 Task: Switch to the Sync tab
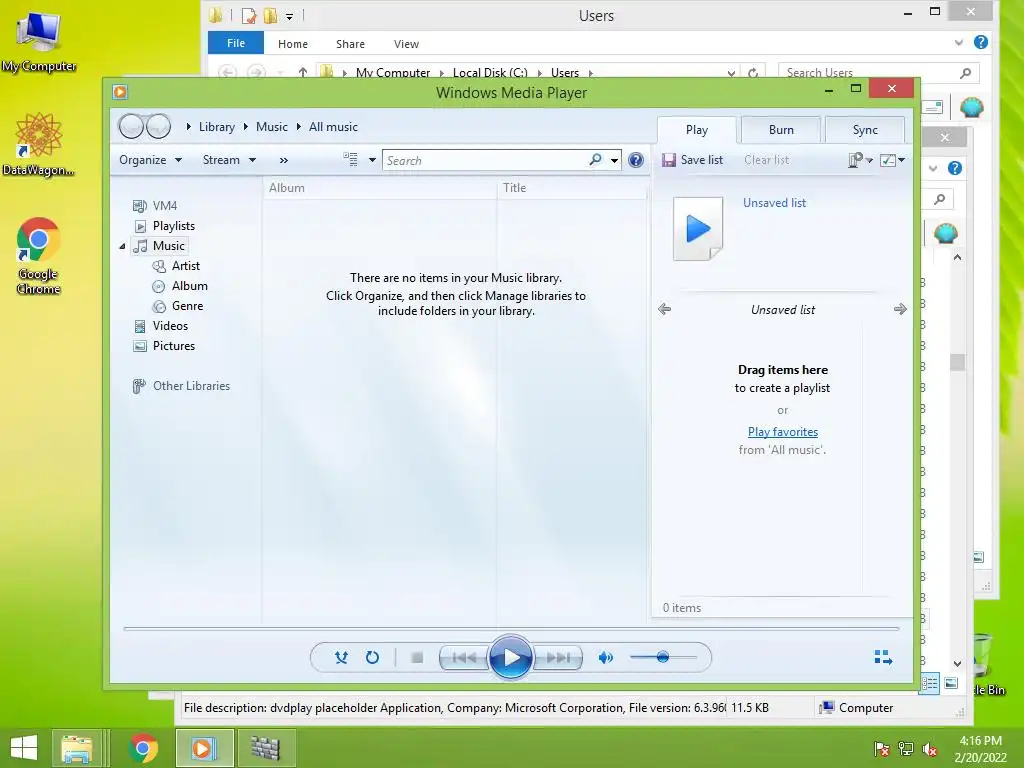coord(865,130)
